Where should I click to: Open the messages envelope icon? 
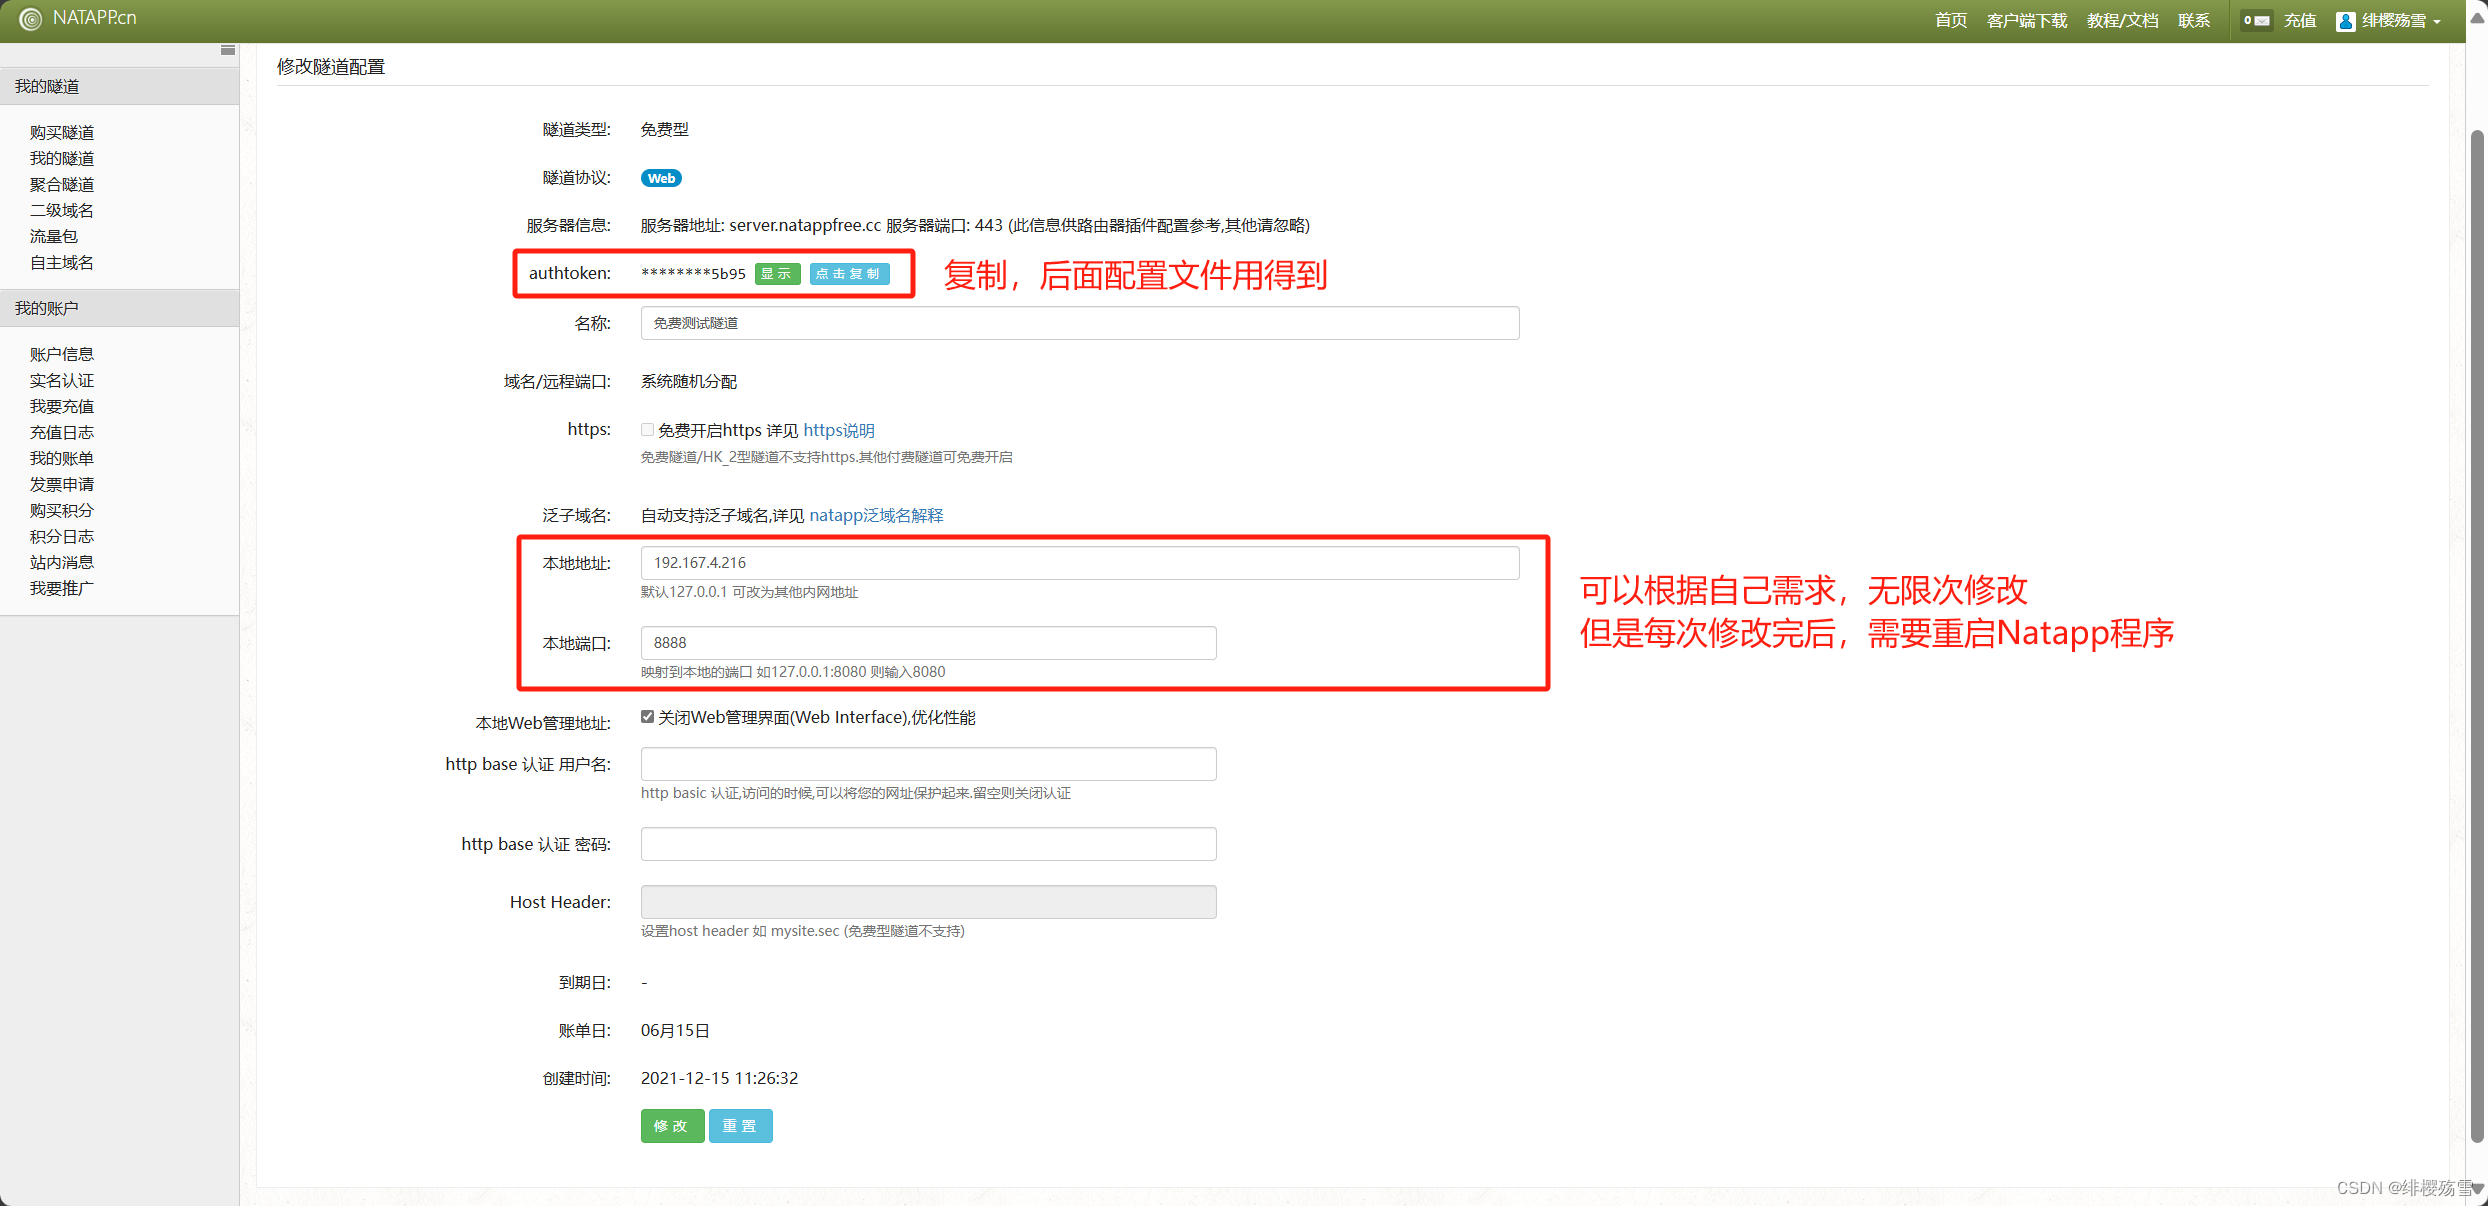point(2261,21)
